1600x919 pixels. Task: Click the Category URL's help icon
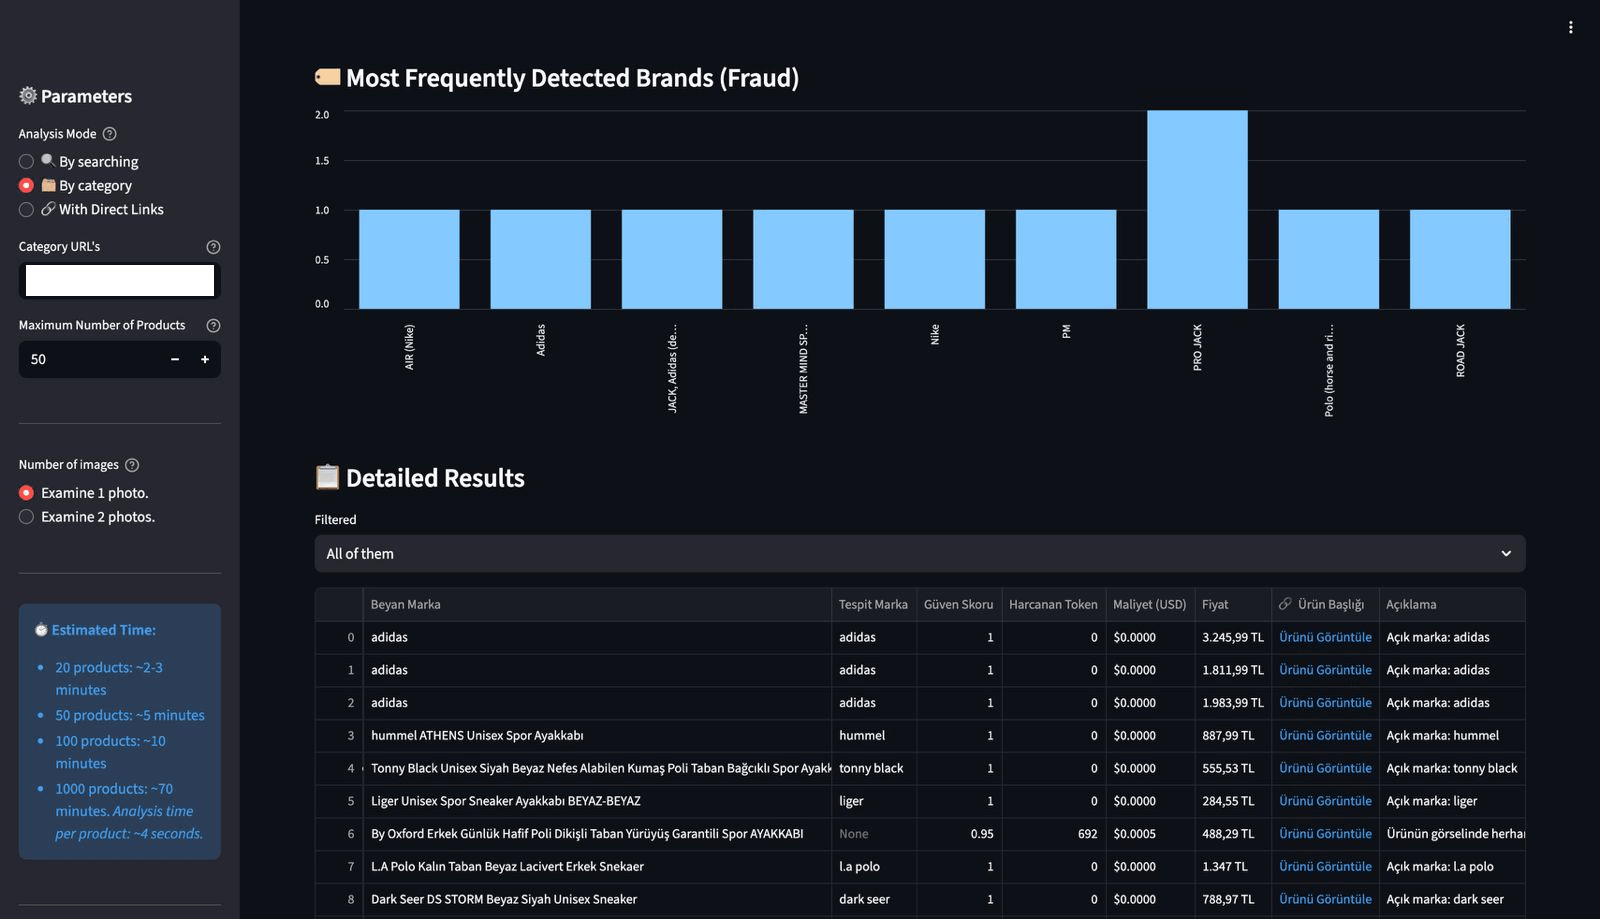point(213,247)
